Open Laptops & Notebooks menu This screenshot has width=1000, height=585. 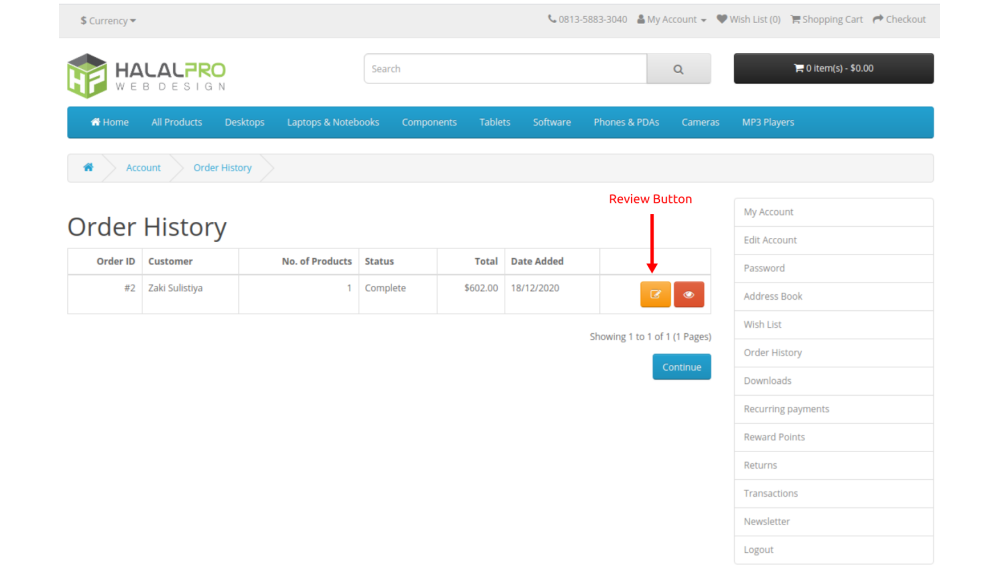[333, 122]
